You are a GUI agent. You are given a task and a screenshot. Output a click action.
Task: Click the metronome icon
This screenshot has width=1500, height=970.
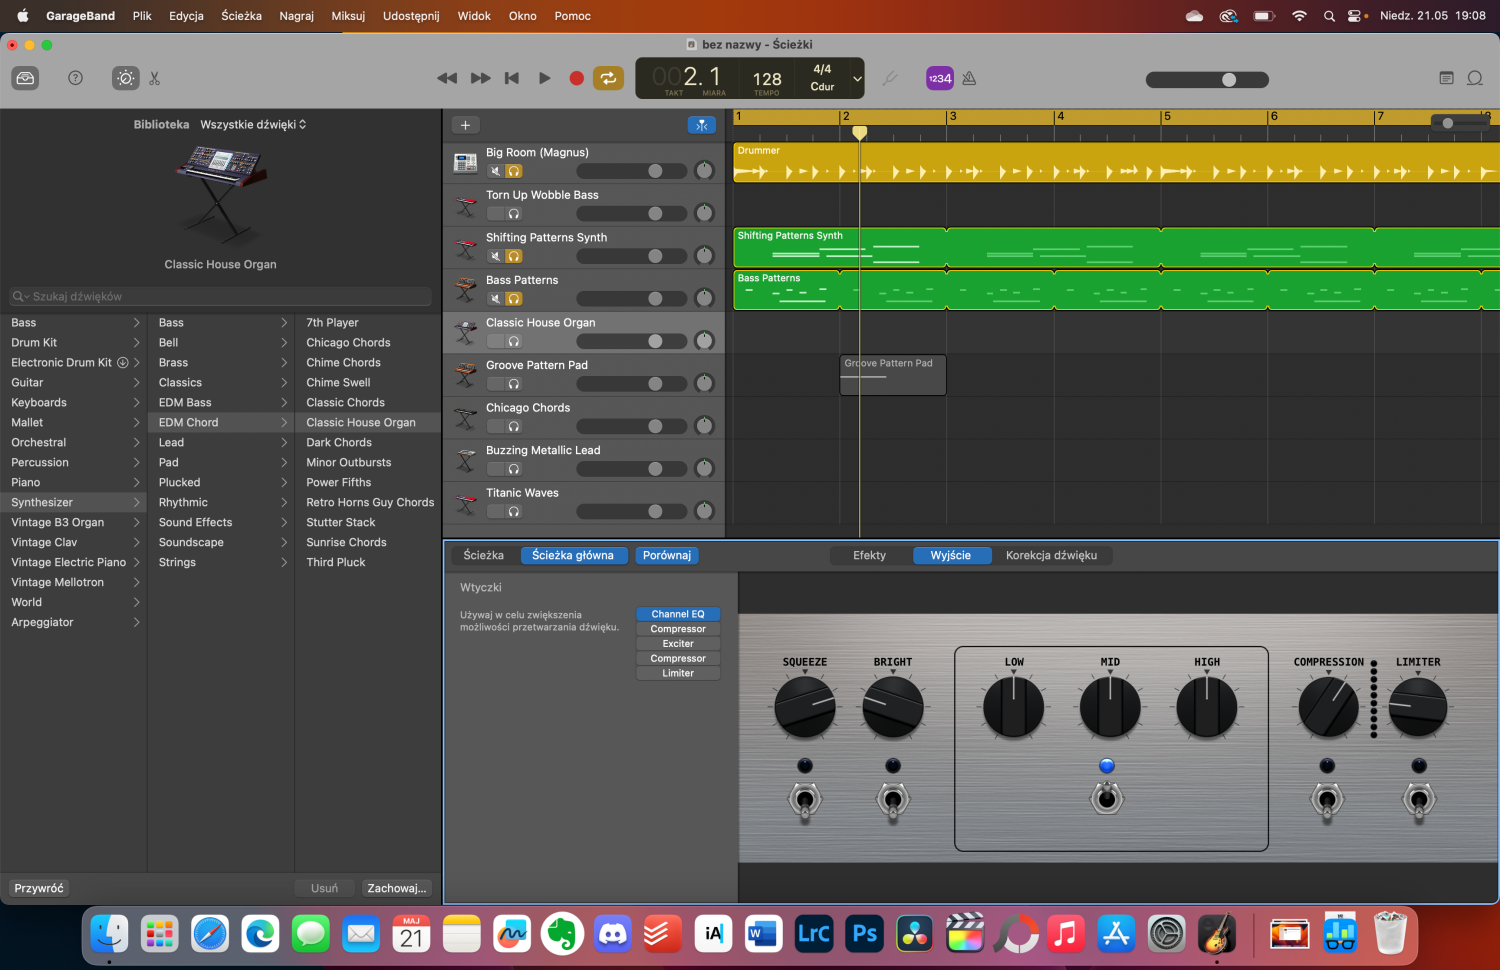pos(969,78)
